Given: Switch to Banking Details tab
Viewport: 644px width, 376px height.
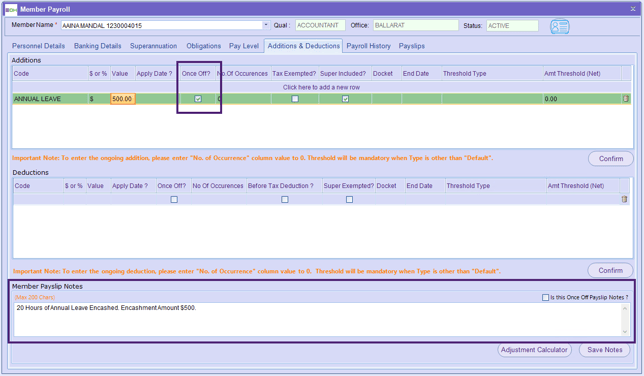Looking at the screenshot, I should (97, 46).
